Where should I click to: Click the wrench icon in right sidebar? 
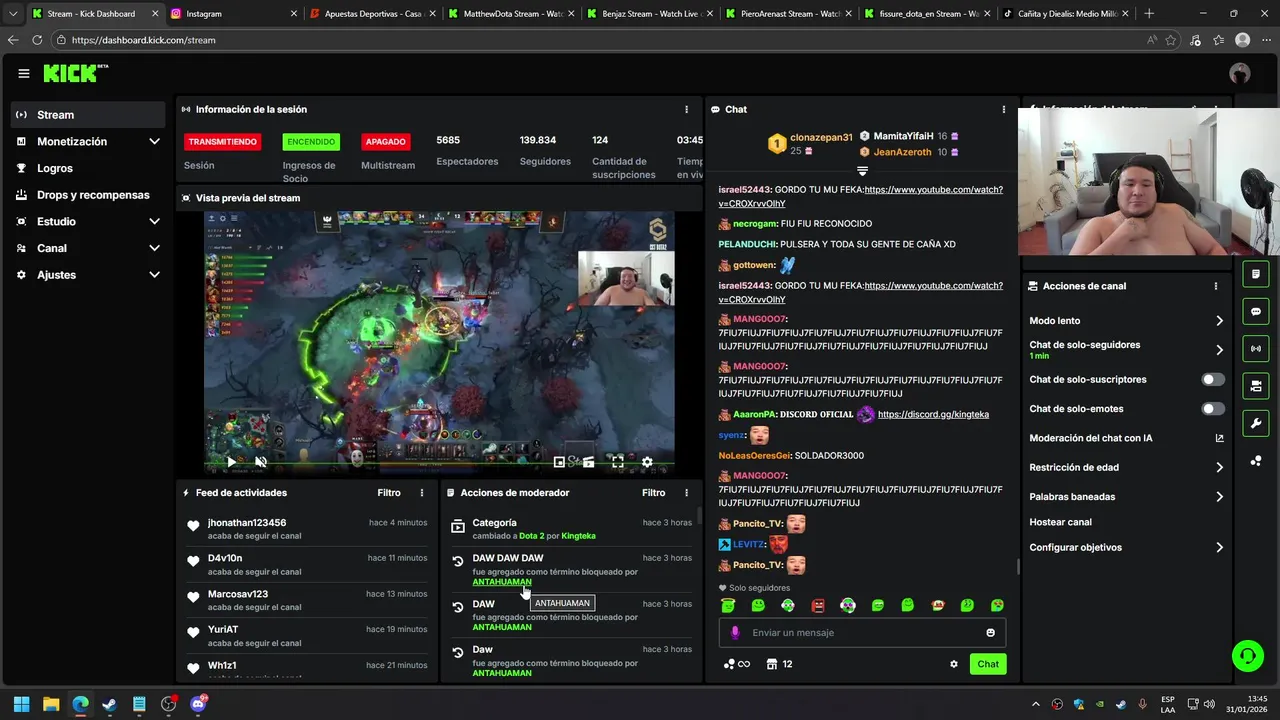pos(1256,424)
